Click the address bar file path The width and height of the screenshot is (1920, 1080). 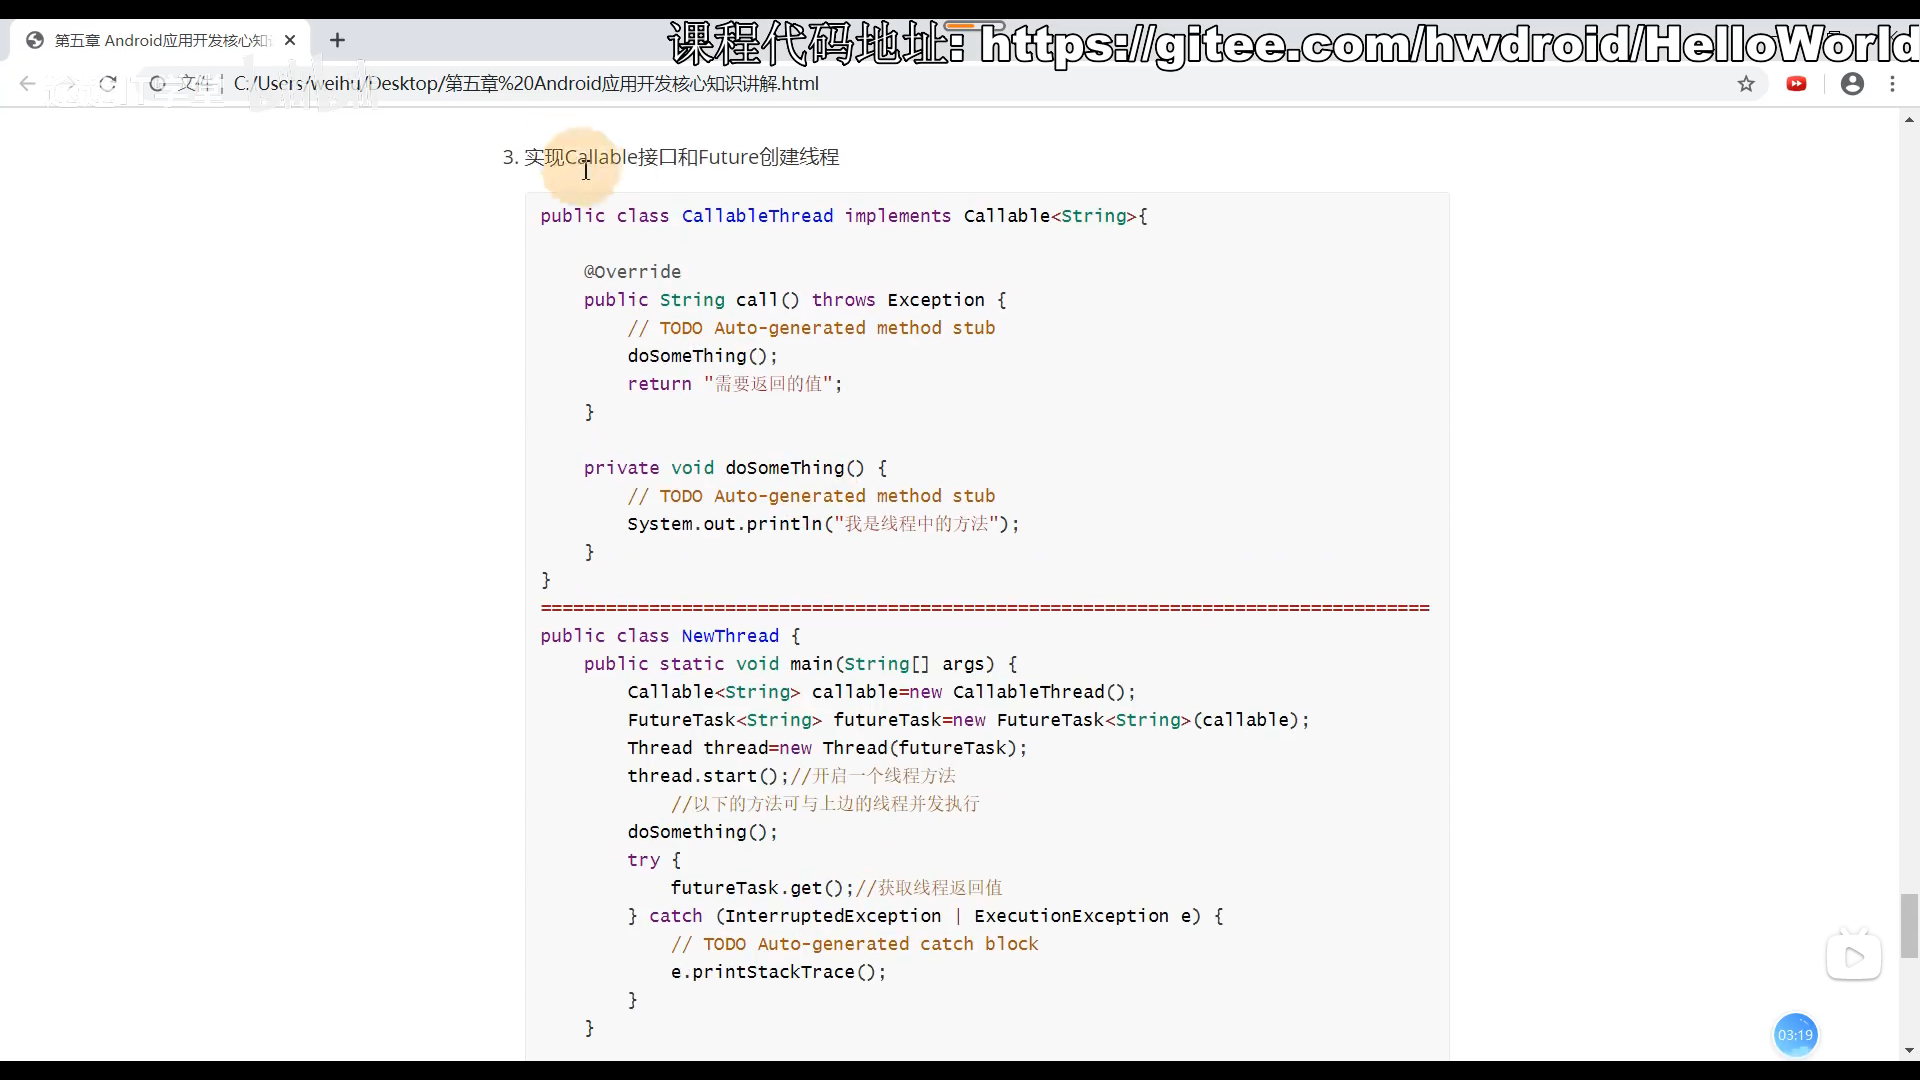526,84
